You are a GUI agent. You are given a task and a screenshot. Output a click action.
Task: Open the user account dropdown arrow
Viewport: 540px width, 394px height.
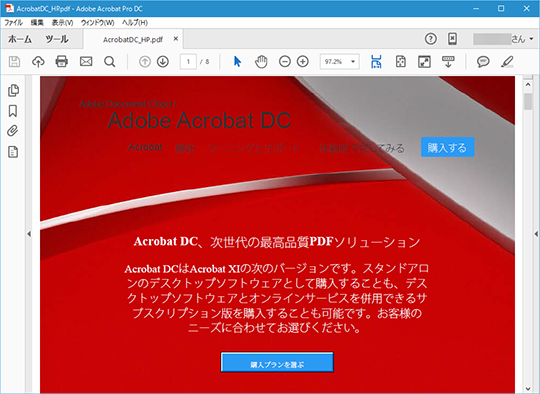click(x=531, y=39)
